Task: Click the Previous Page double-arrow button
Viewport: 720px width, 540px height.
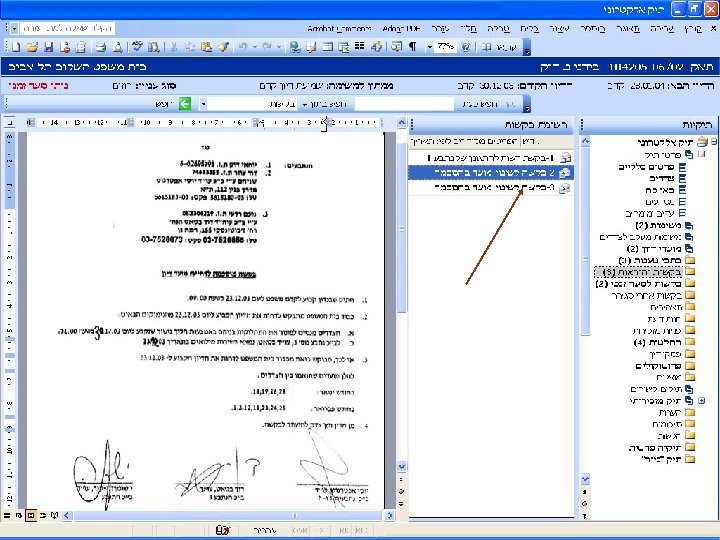Action: pyautogui.click(x=401, y=479)
